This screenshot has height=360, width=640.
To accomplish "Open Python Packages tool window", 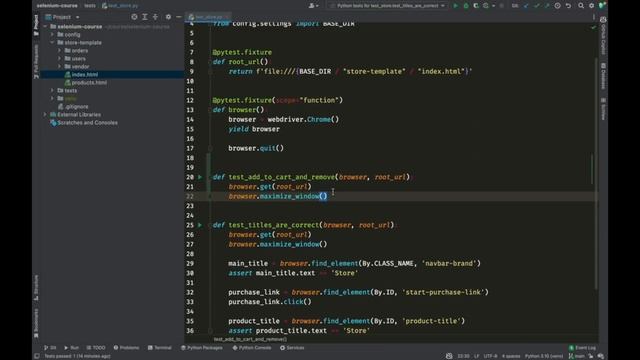I will 202,348.
